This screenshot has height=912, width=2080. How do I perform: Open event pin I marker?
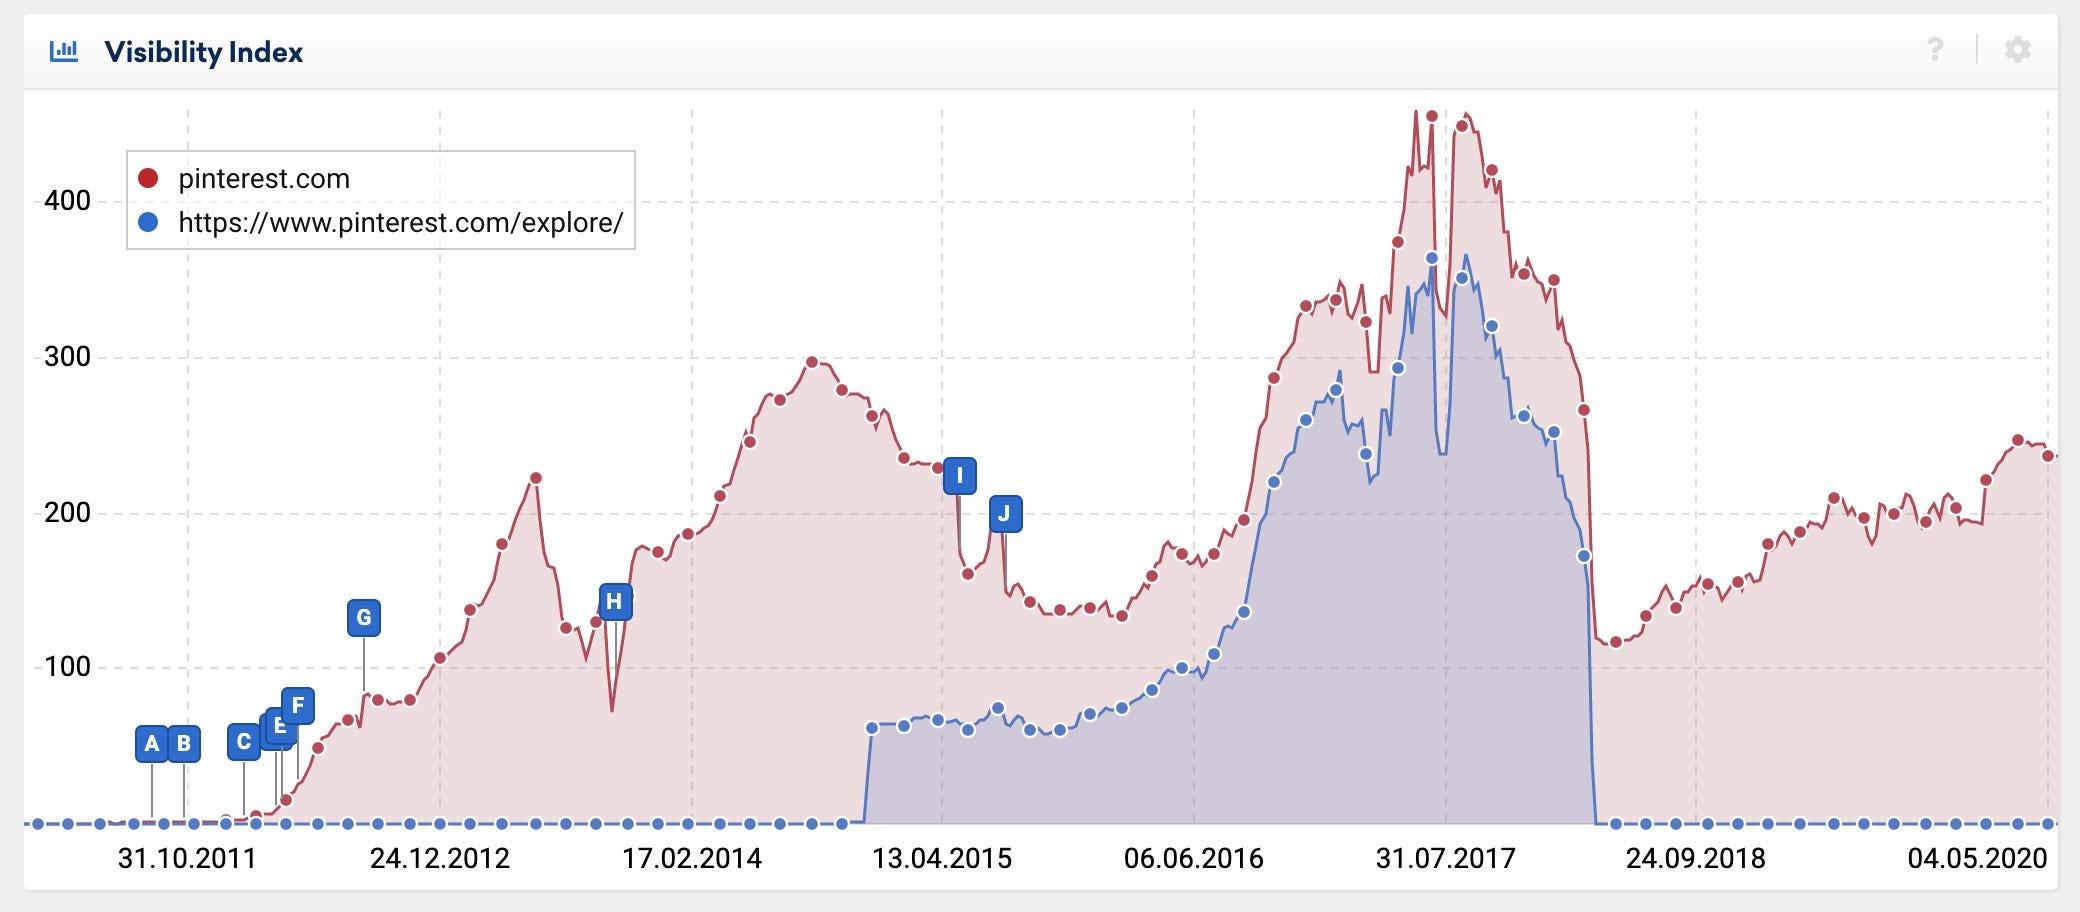960,476
